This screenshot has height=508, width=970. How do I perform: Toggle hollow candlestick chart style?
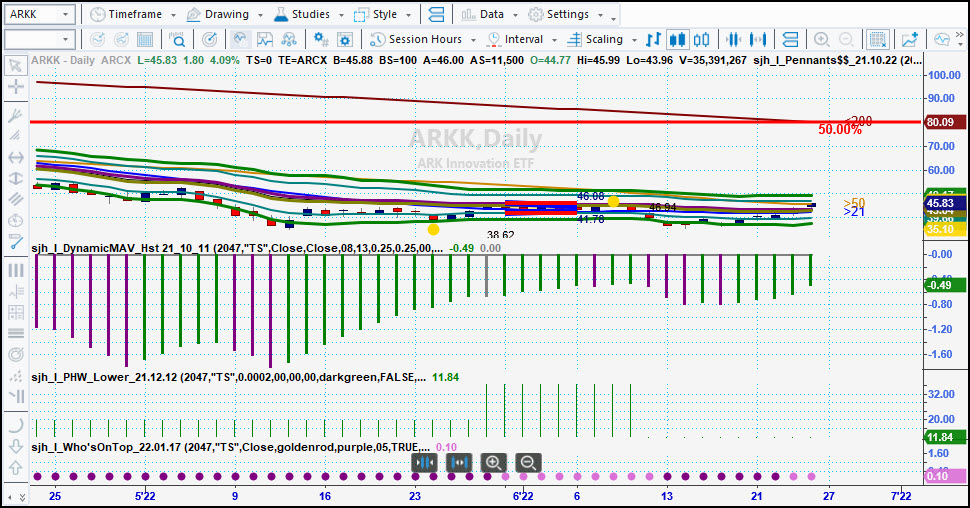pos(702,40)
